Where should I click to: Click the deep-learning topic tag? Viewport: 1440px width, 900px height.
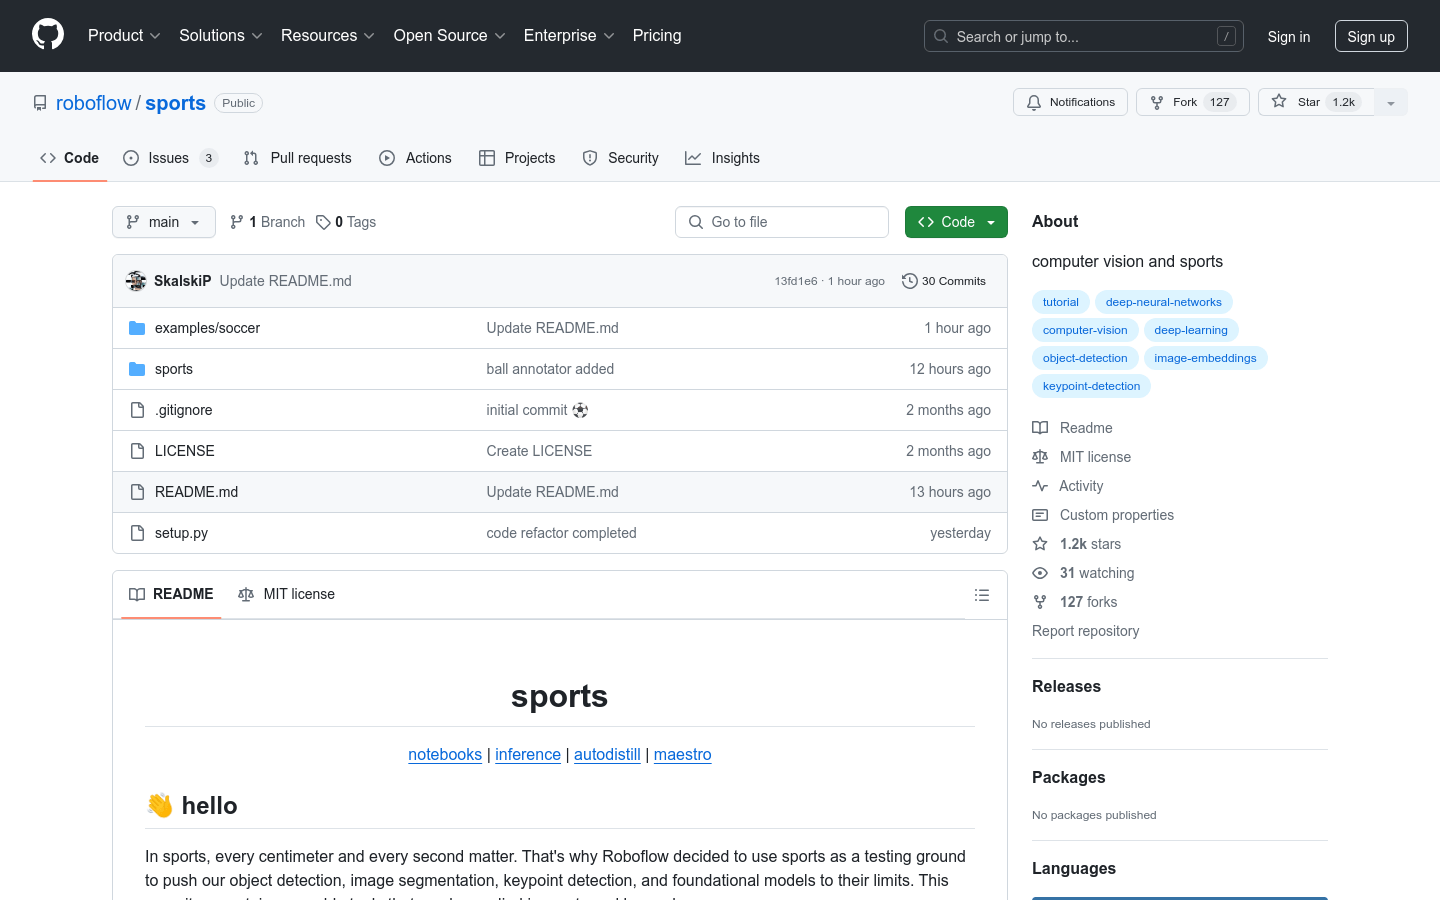1191,330
